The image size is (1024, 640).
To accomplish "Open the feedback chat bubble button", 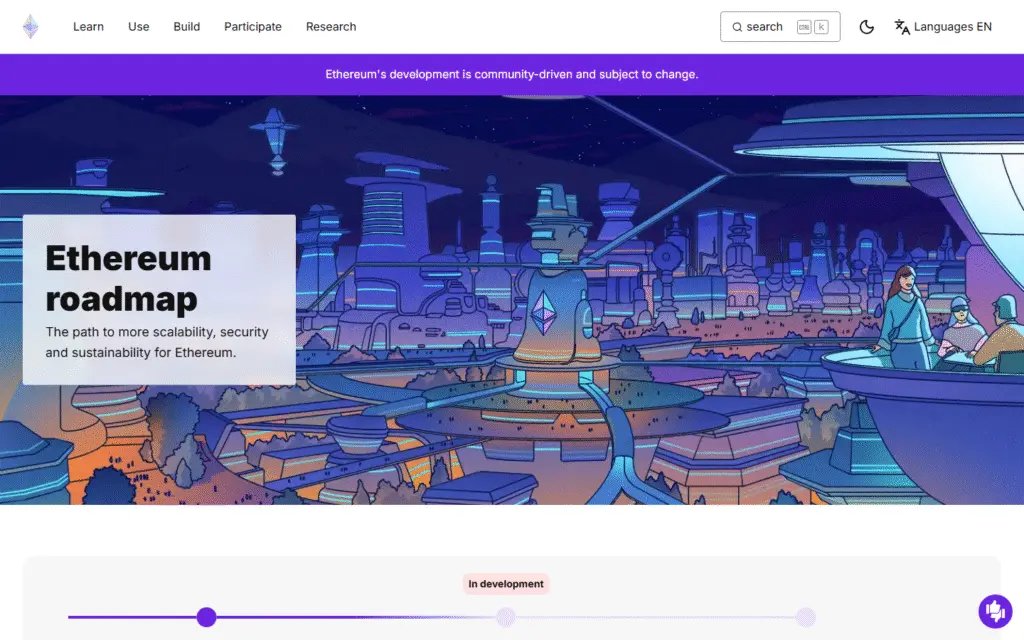I will click(x=995, y=611).
